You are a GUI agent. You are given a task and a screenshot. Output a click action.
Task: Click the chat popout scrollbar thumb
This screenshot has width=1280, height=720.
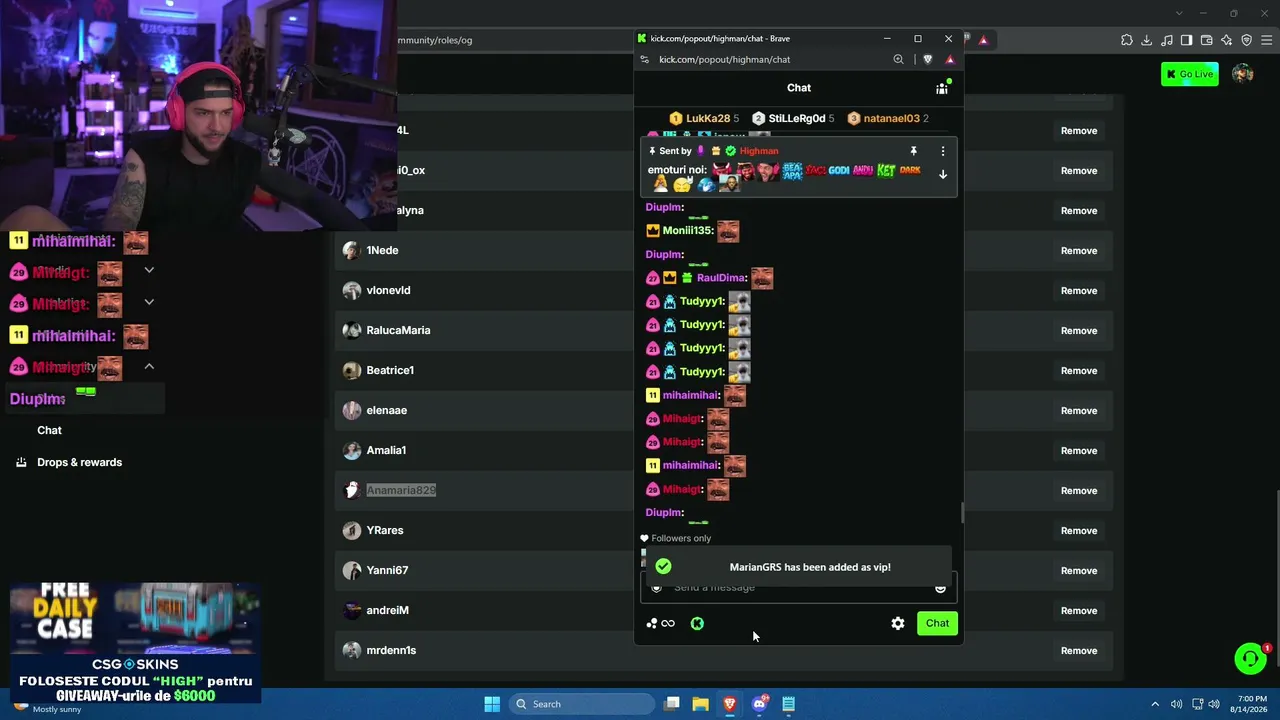pyautogui.click(x=962, y=513)
